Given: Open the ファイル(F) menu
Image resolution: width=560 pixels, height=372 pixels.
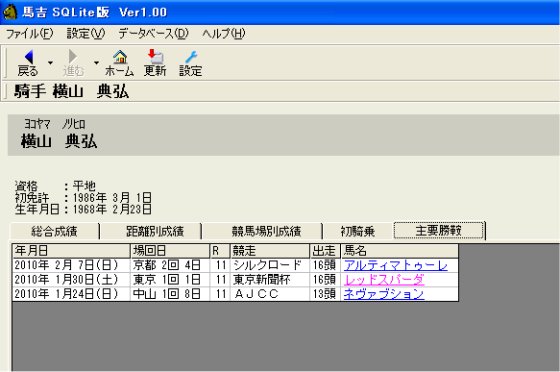Looking at the screenshot, I should tap(30, 34).
